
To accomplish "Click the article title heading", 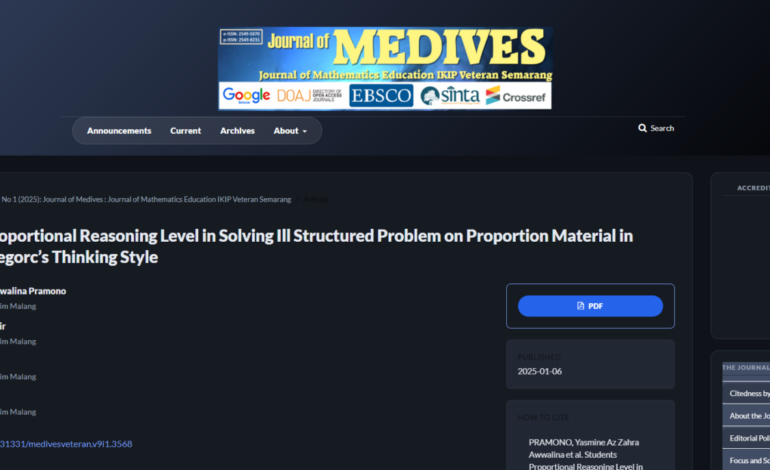I will [x=316, y=246].
